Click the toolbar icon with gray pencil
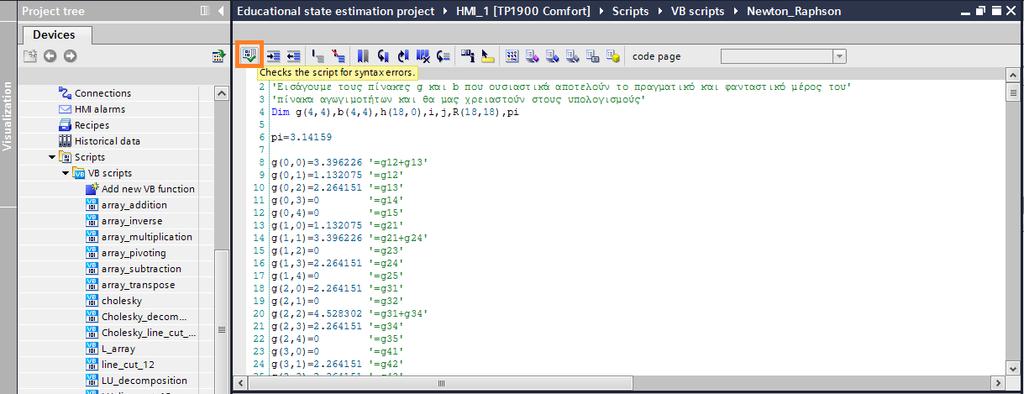Screen dimensions: 1024x394 click(x=572, y=57)
